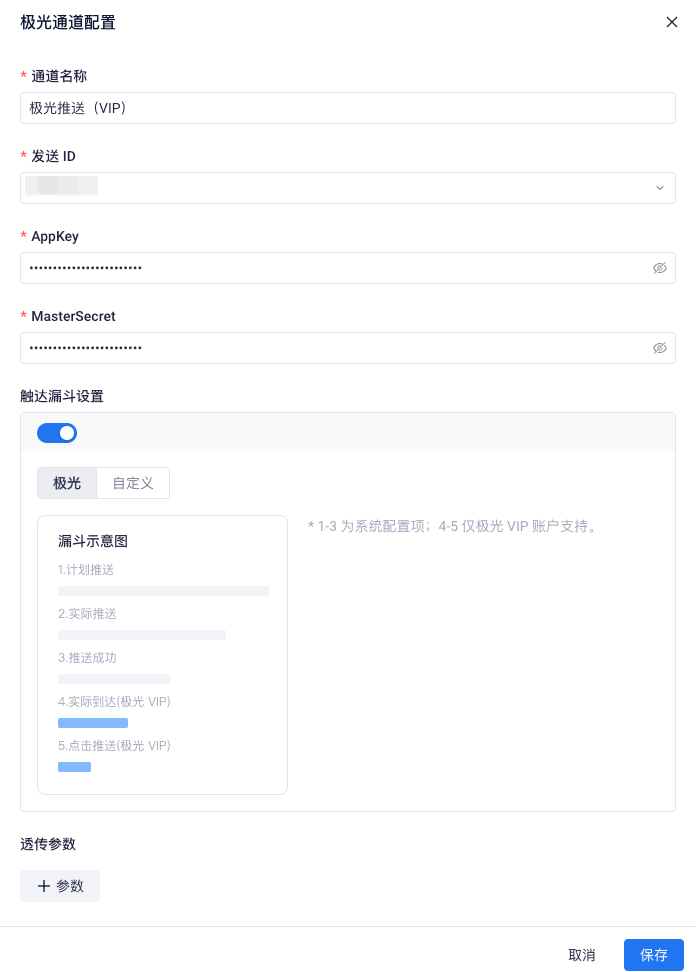The width and height of the screenshot is (696, 972).
Task: Reveal MasterSecret via eye icon
Action: tap(659, 348)
